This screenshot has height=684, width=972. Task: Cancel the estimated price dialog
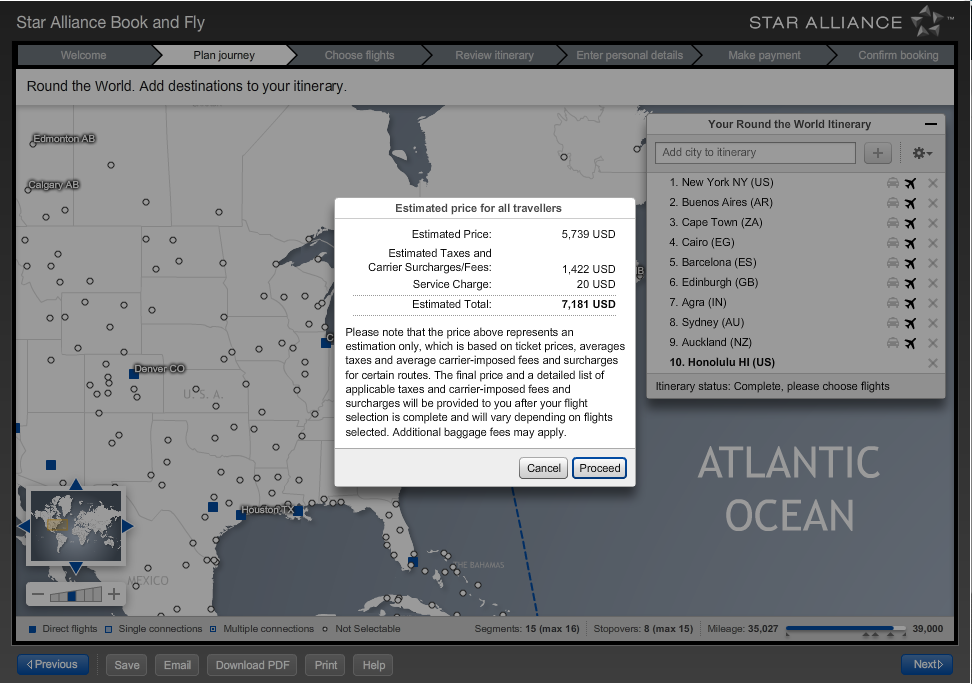[543, 468]
